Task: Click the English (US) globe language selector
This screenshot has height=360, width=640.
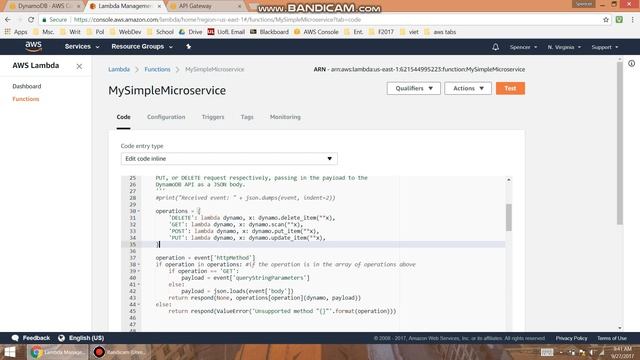Action: 81,338
